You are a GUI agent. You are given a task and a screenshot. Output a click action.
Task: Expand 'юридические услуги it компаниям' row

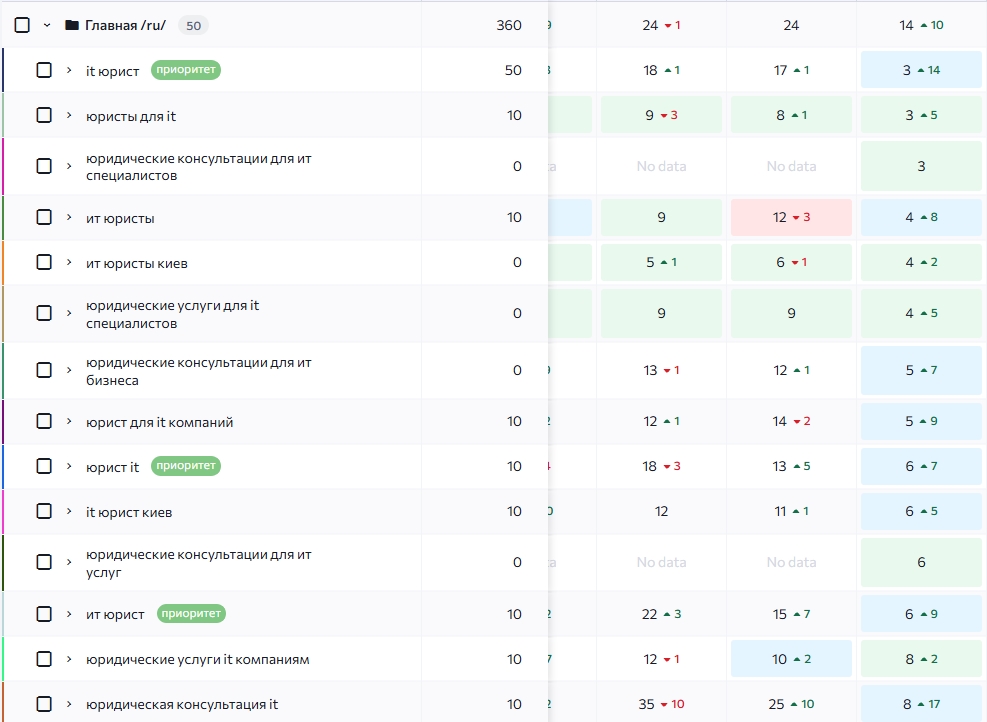69,659
